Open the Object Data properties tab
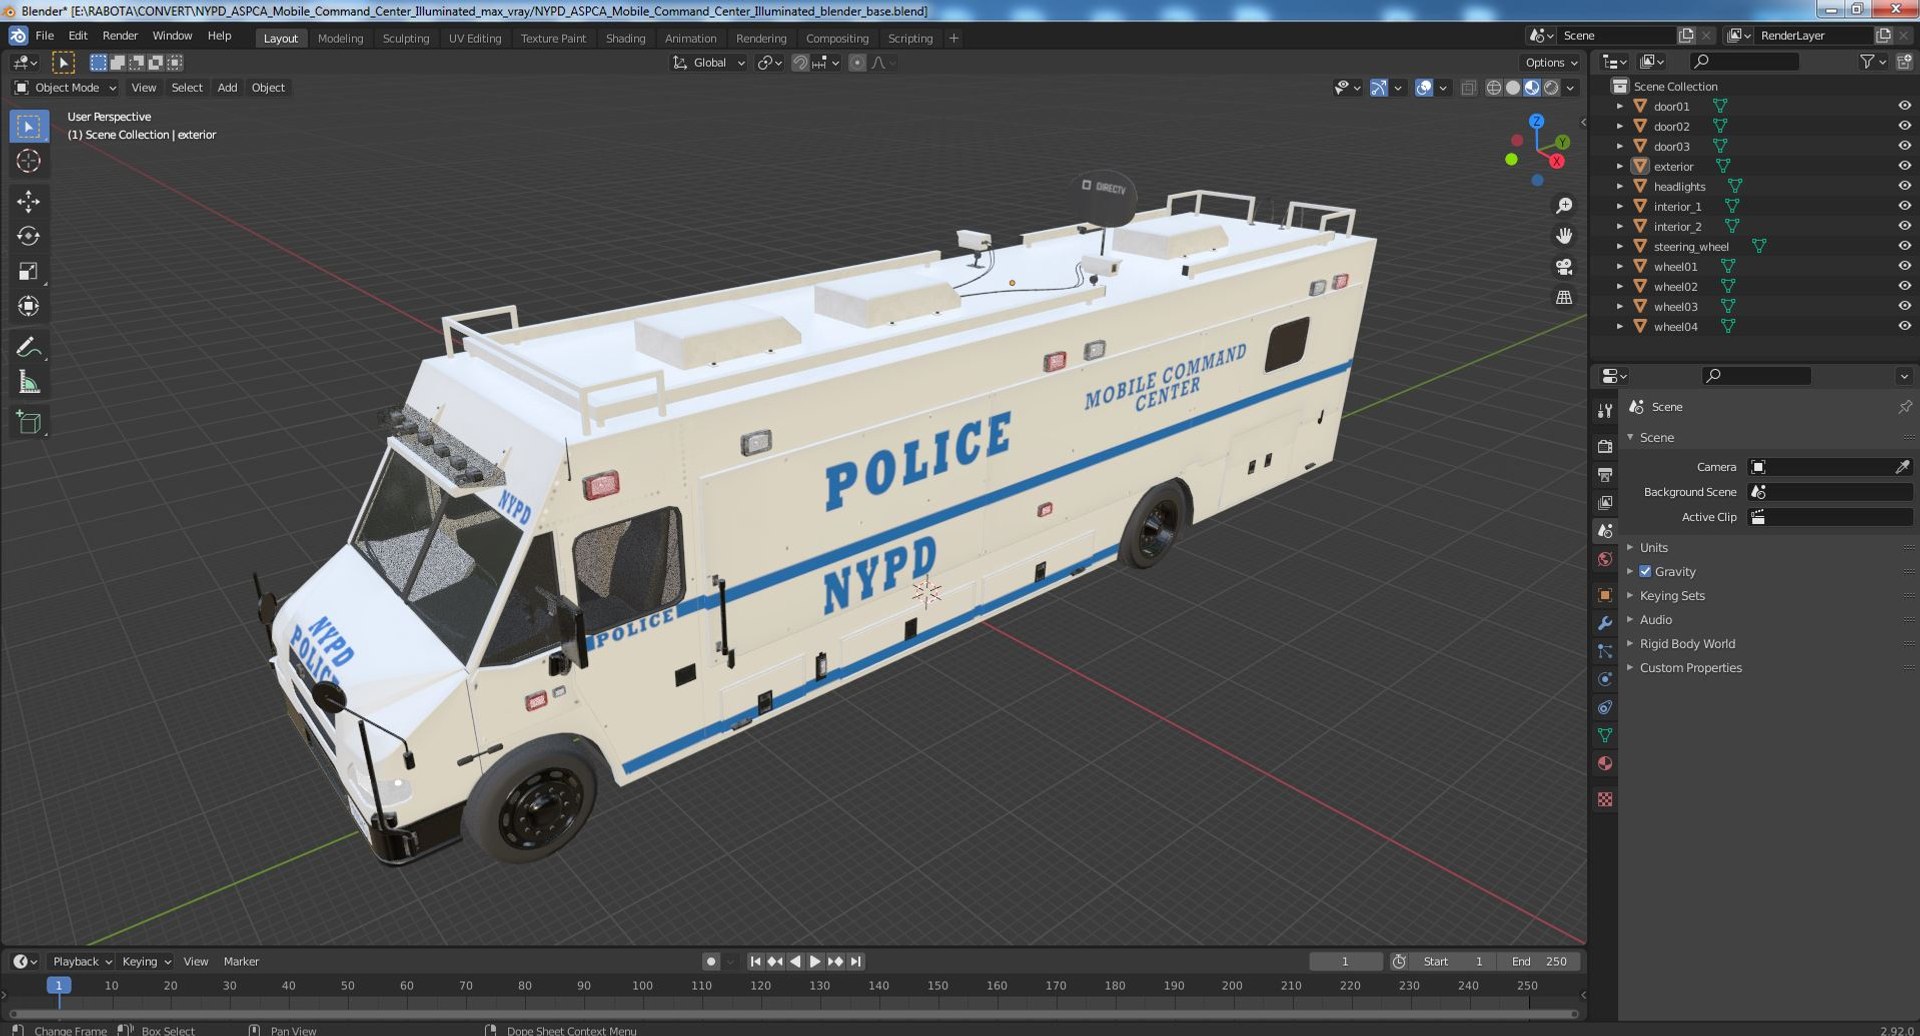Screen dimensions: 1920x1036 tap(1605, 735)
